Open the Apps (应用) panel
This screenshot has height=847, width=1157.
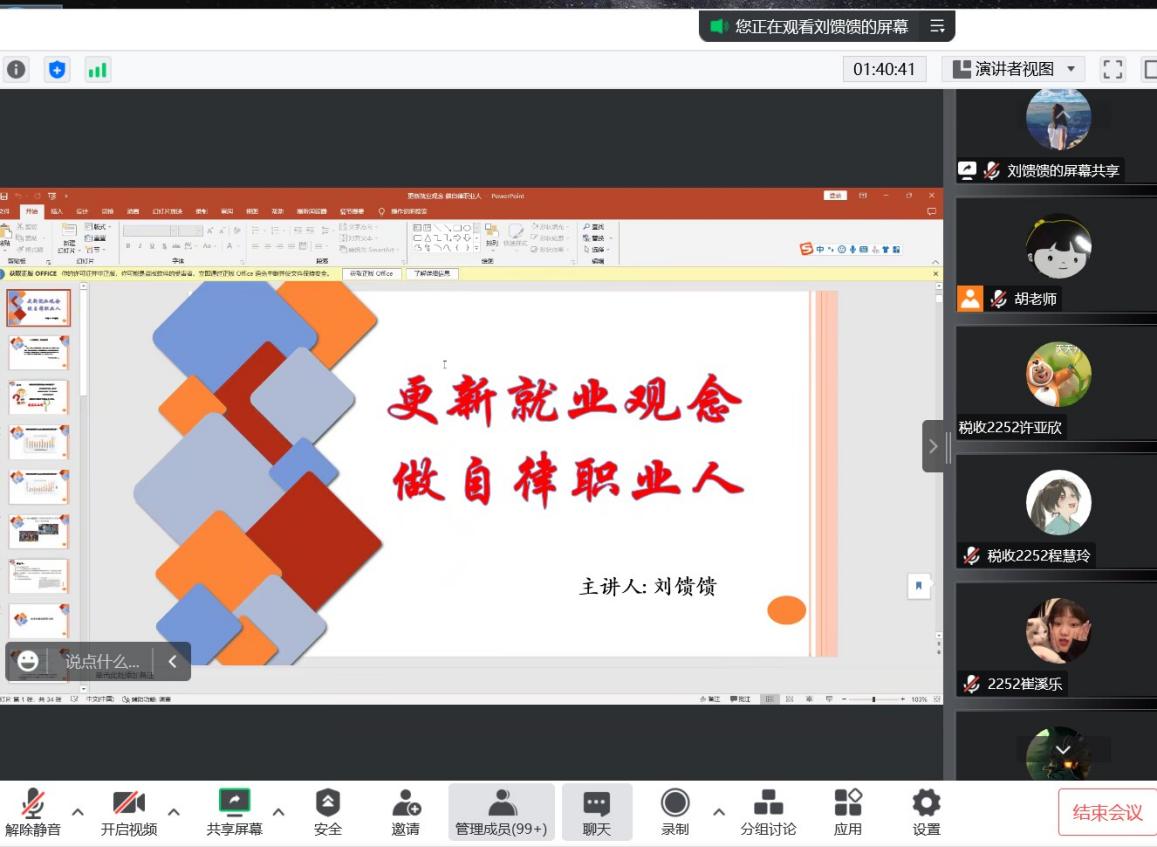point(847,812)
